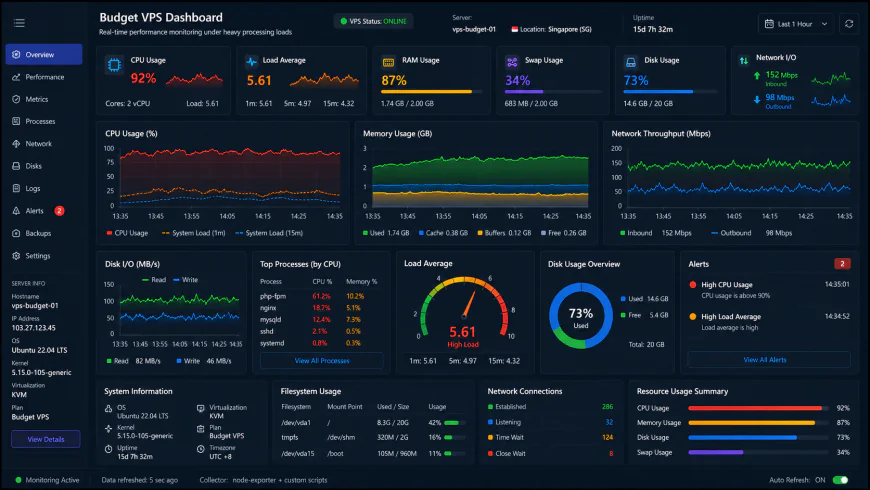Click the RAM Usage 87% progress bar
The width and height of the screenshot is (870, 490).
click(431, 92)
